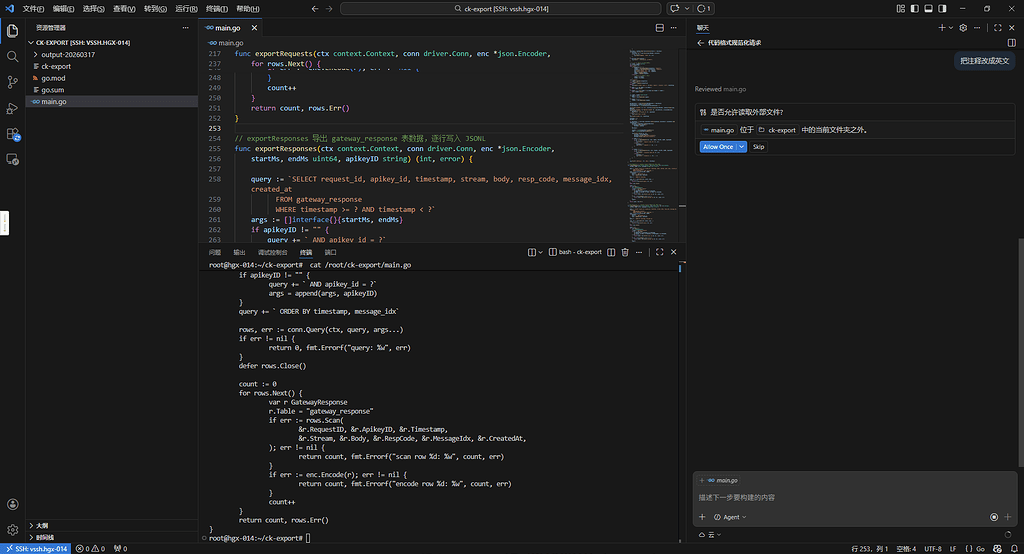Image resolution: width=1024 pixels, height=554 pixels.
Task: Open Copilot status icon in status bar
Action: pyautogui.click(x=997, y=549)
